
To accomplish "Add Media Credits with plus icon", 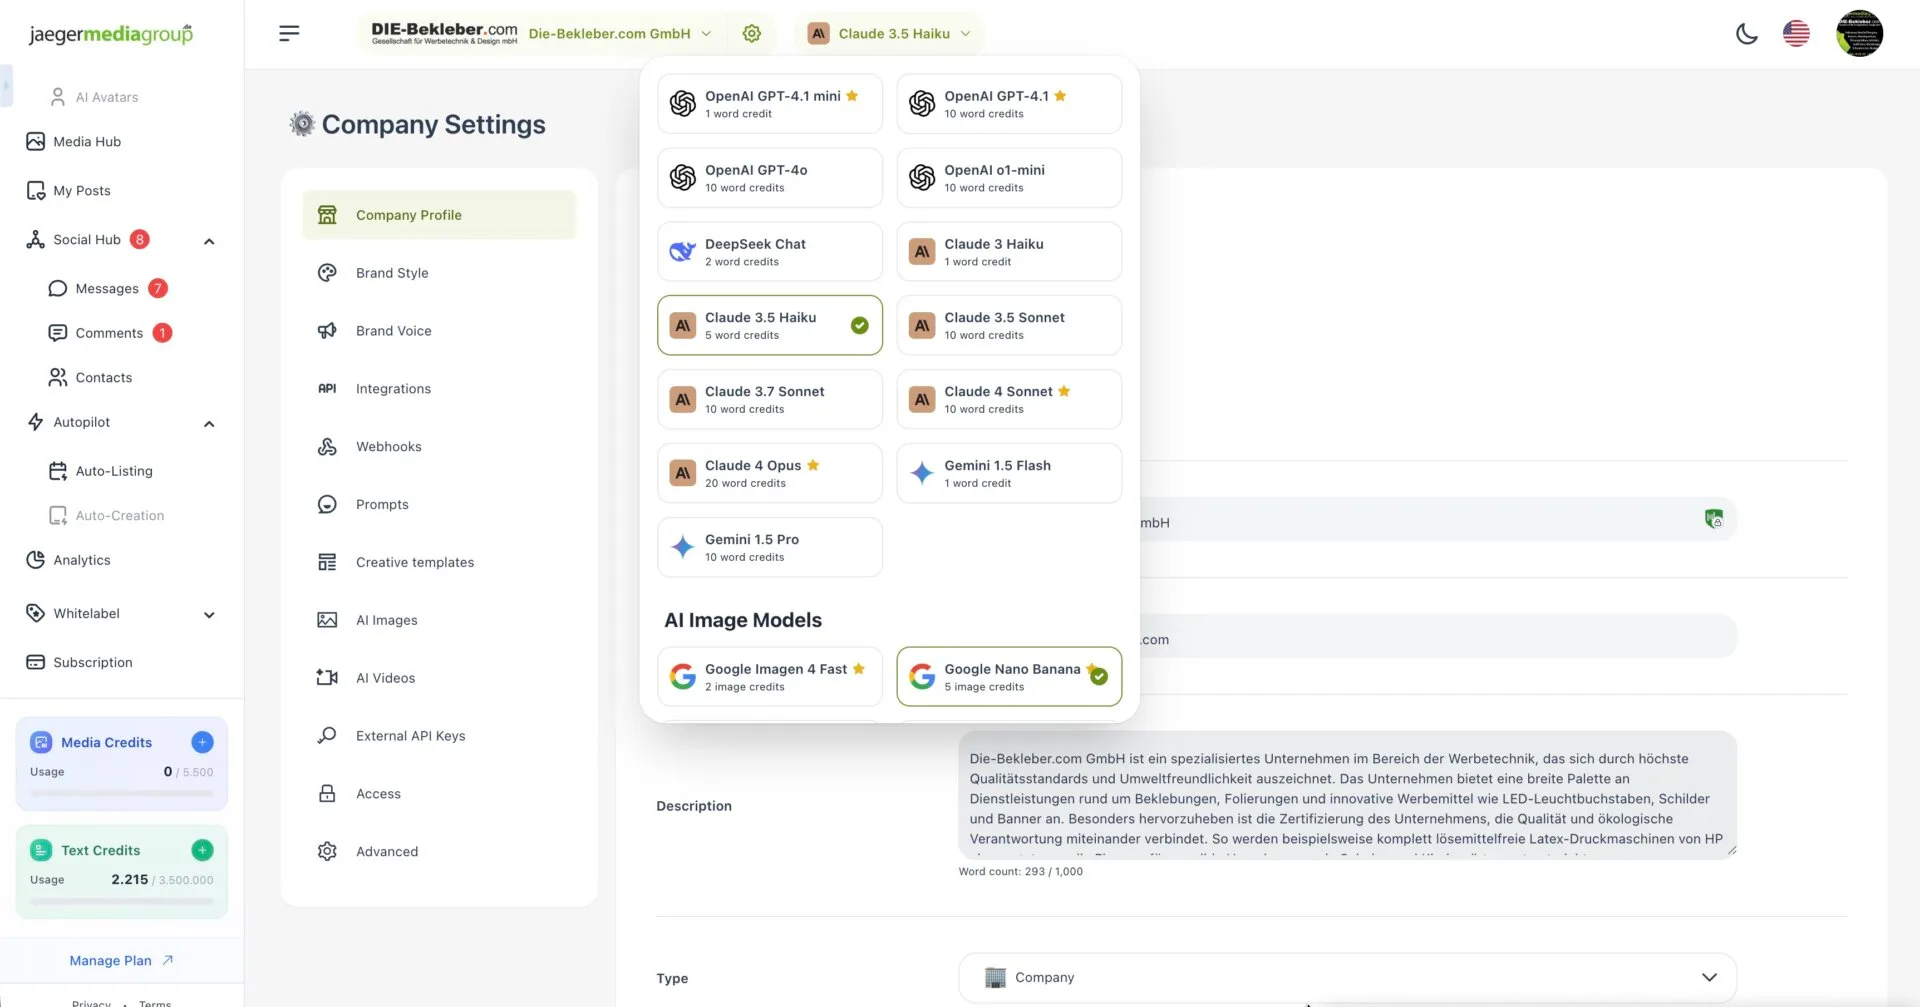I will pyautogui.click(x=202, y=742).
